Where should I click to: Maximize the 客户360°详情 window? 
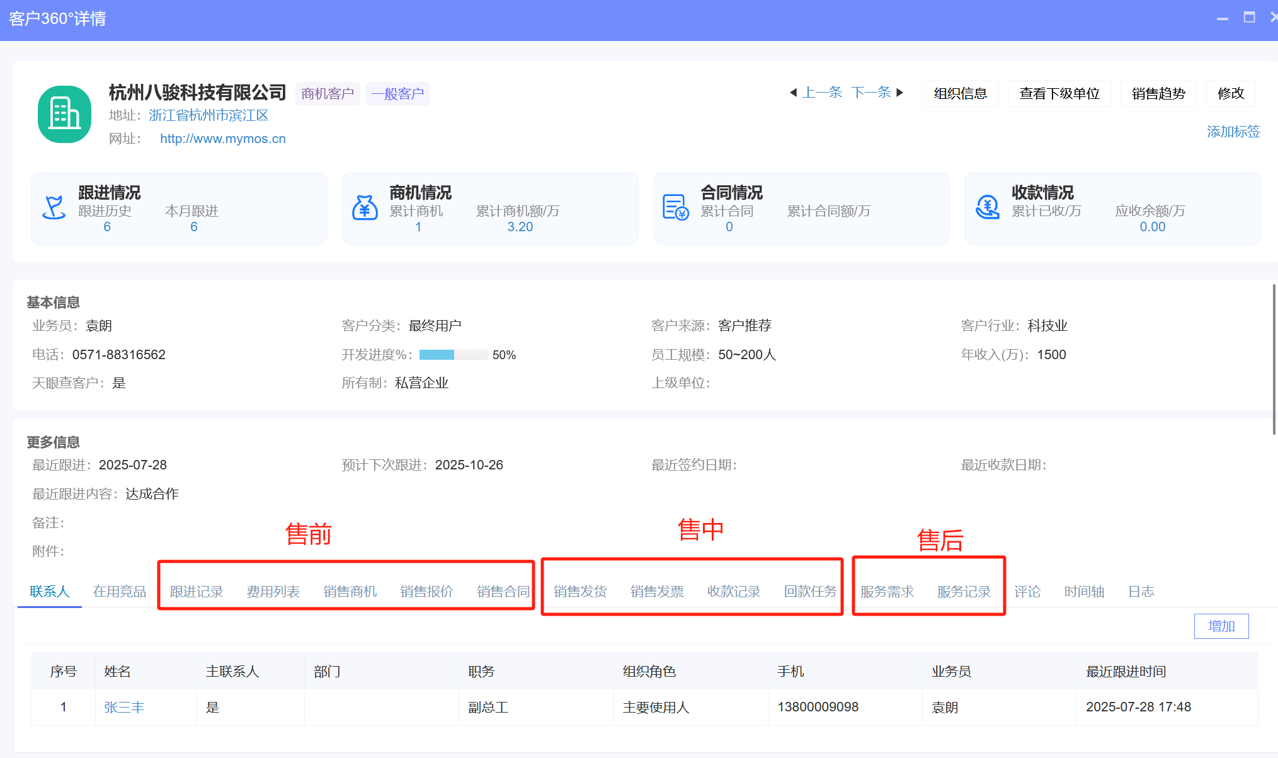[x=1249, y=18]
